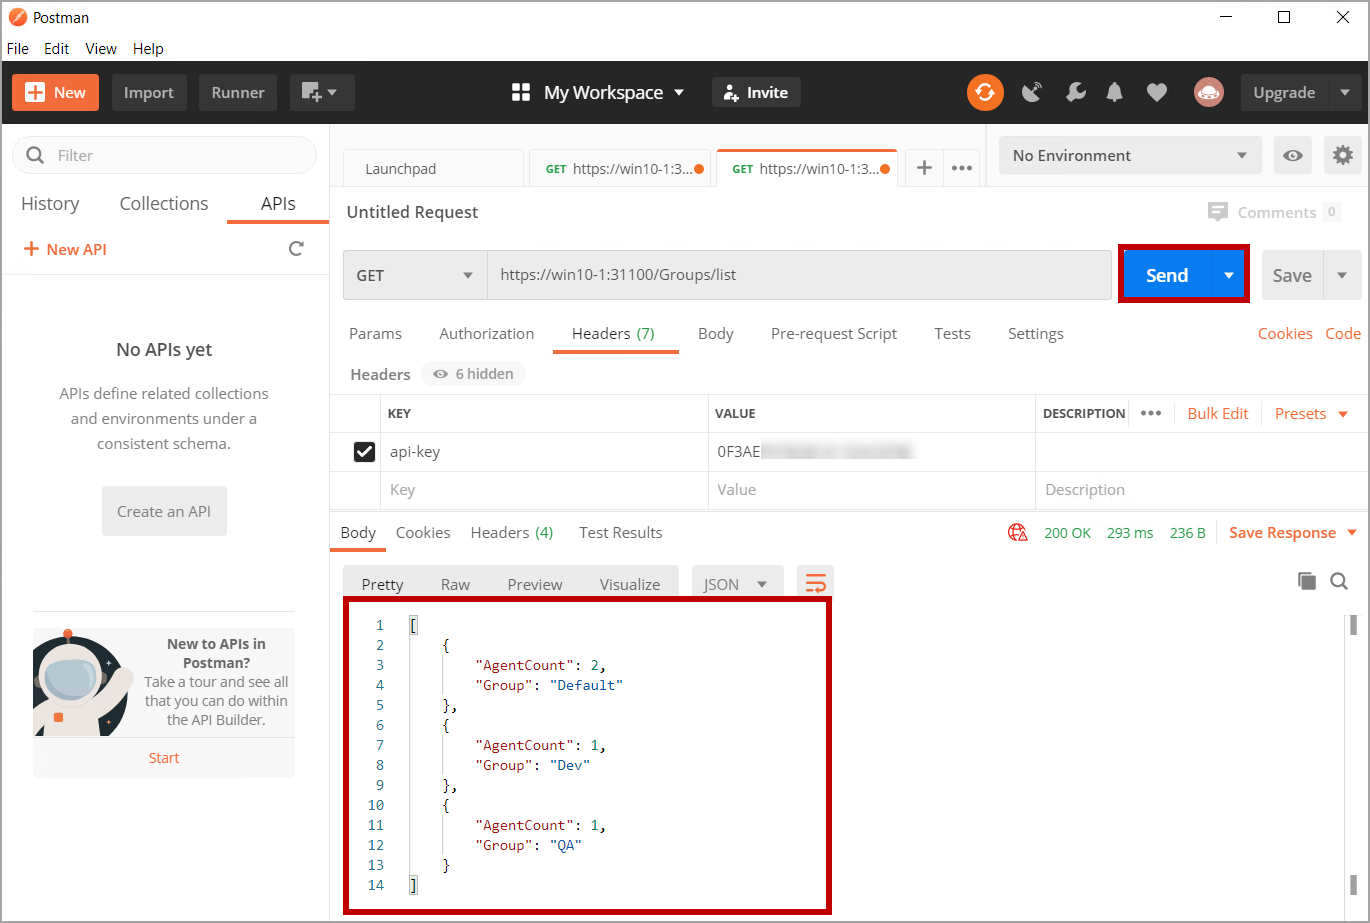Image resolution: width=1370 pixels, height=923 pixels.
Task: Uncheck the api-key header checkbox
Action: click(x=364, y=452)
